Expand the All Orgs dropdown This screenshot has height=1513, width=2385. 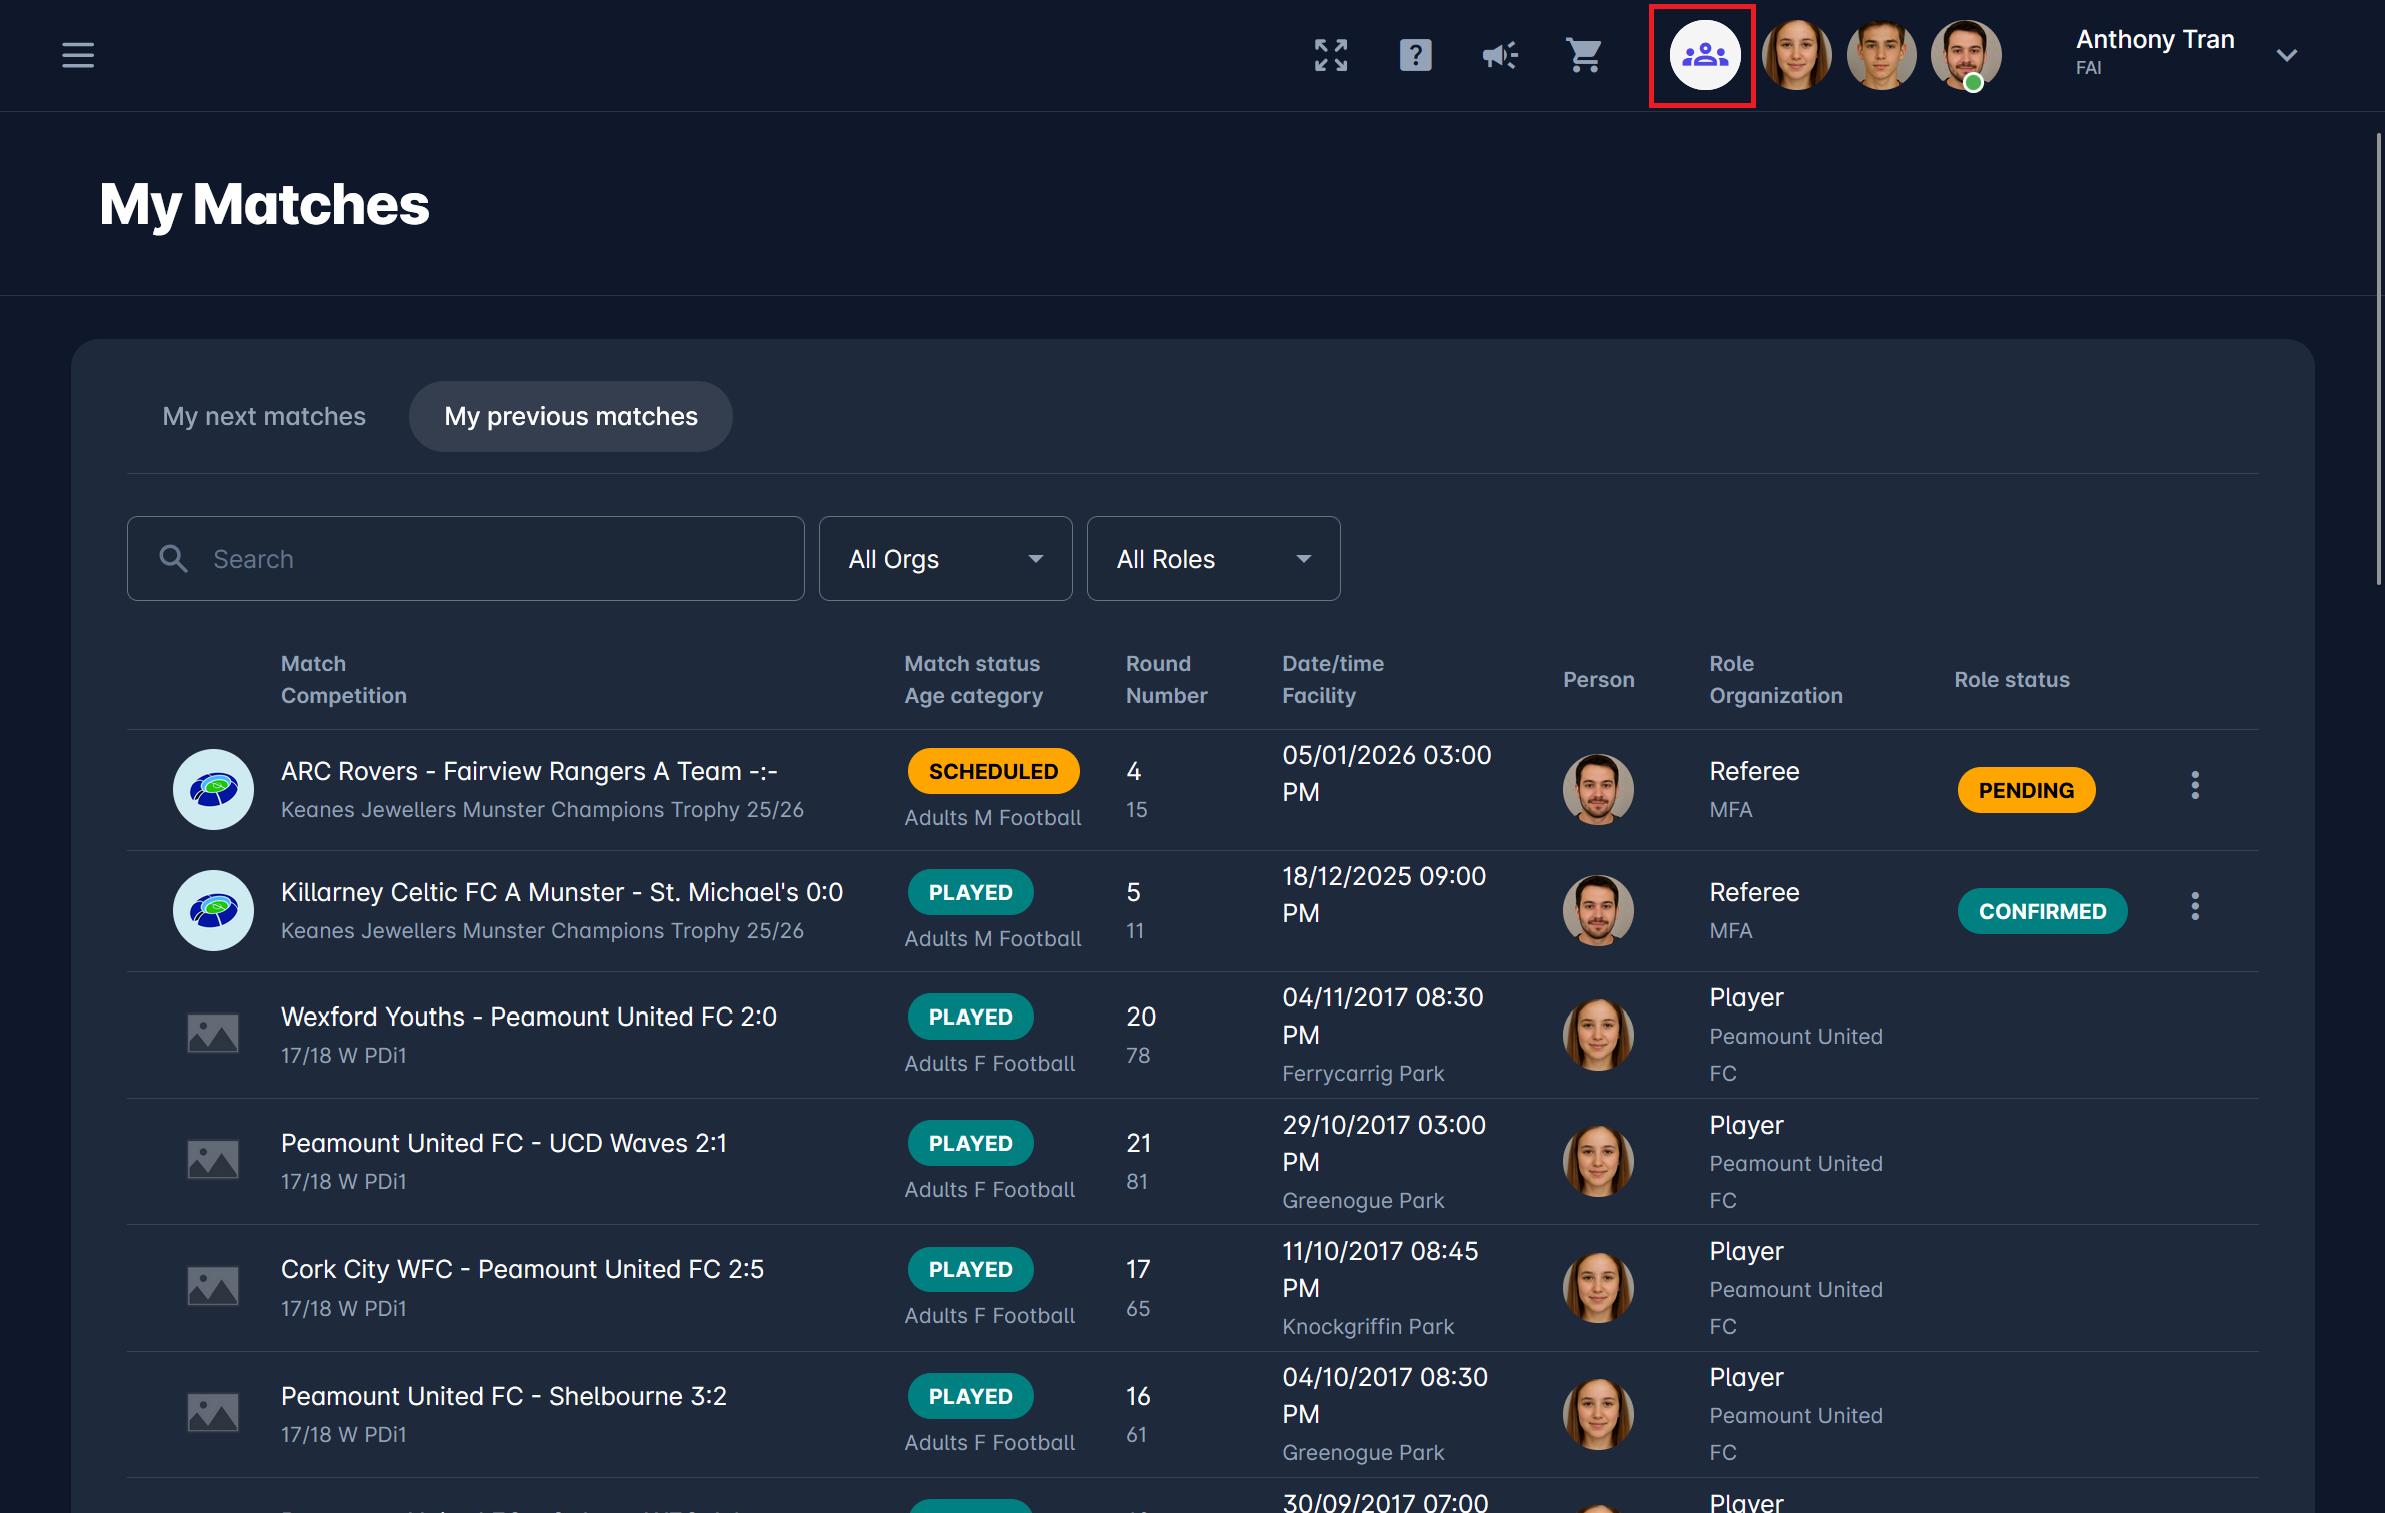coord(945,559)
